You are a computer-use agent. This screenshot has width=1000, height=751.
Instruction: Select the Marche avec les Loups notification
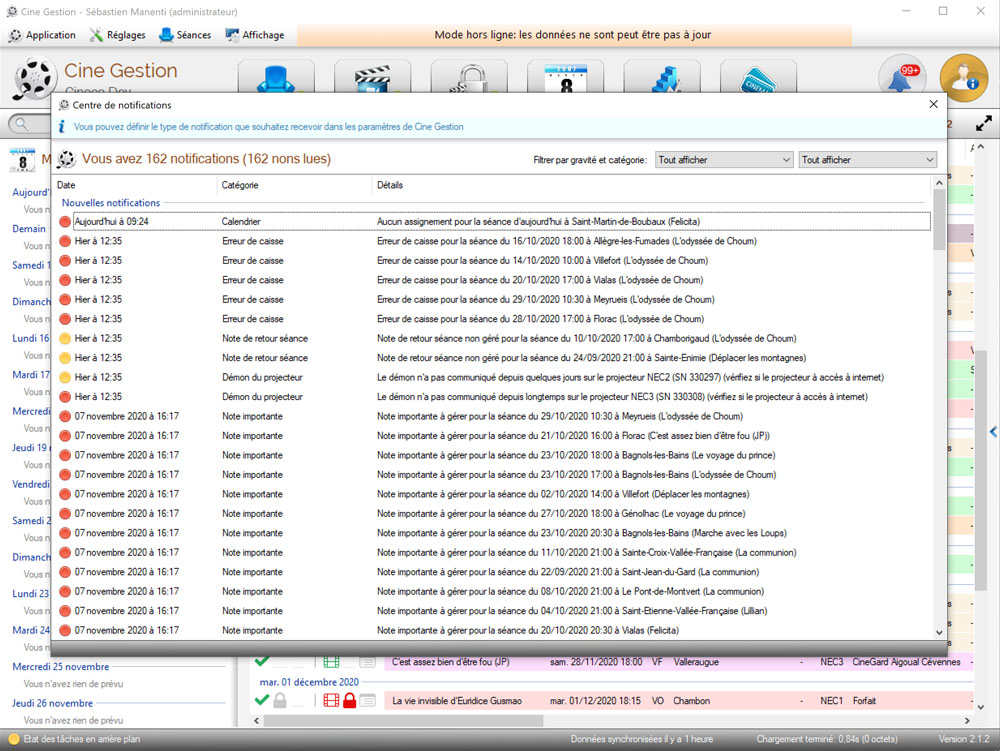coord(494,534)
